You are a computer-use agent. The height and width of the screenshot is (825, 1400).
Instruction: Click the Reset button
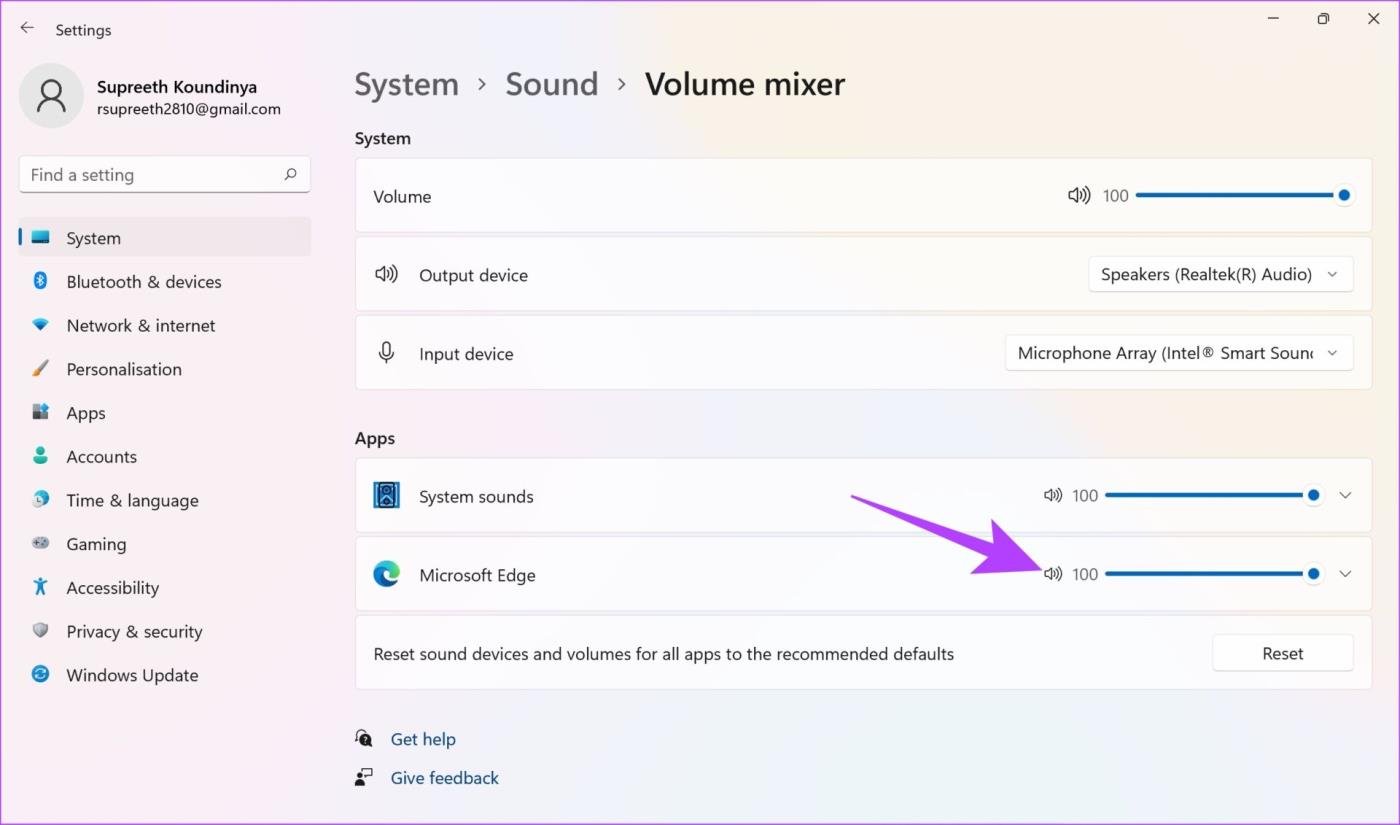tap(1282, 653)
